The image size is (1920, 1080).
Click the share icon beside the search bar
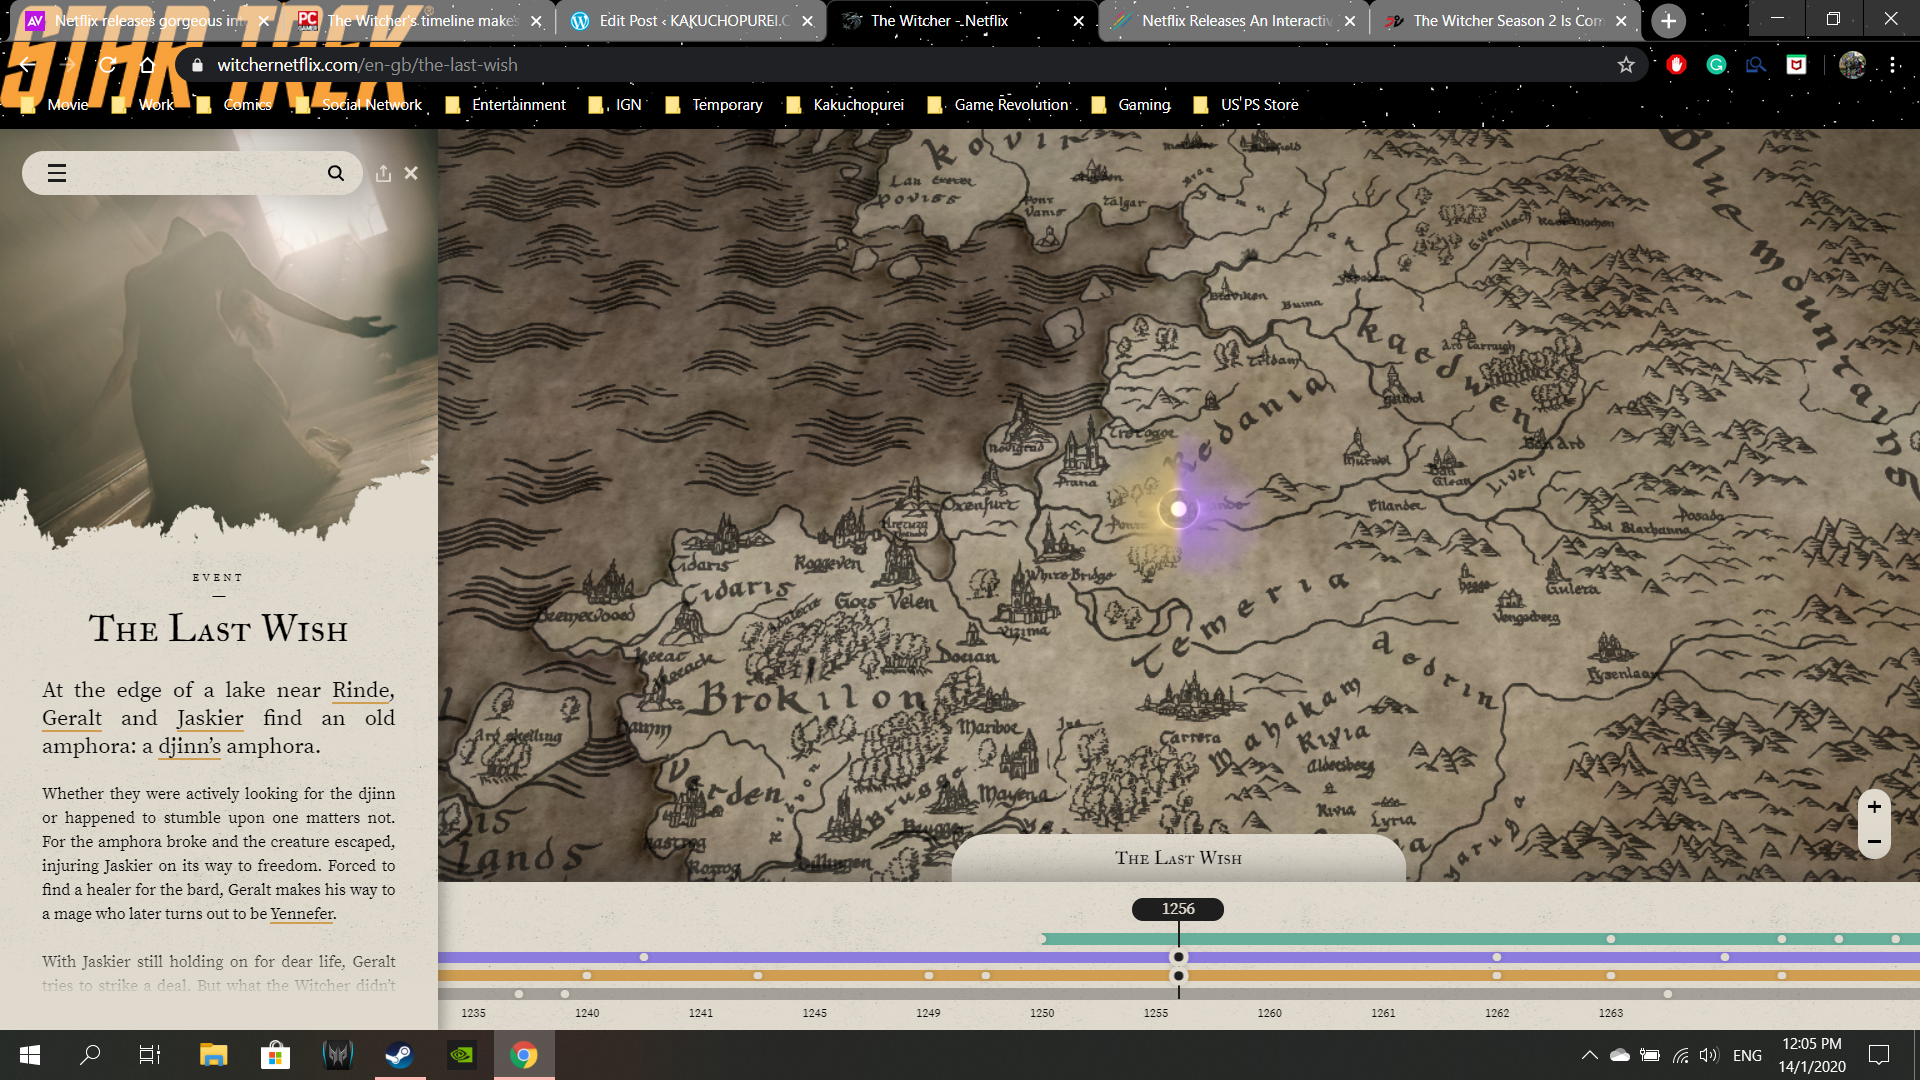point(384,173)
